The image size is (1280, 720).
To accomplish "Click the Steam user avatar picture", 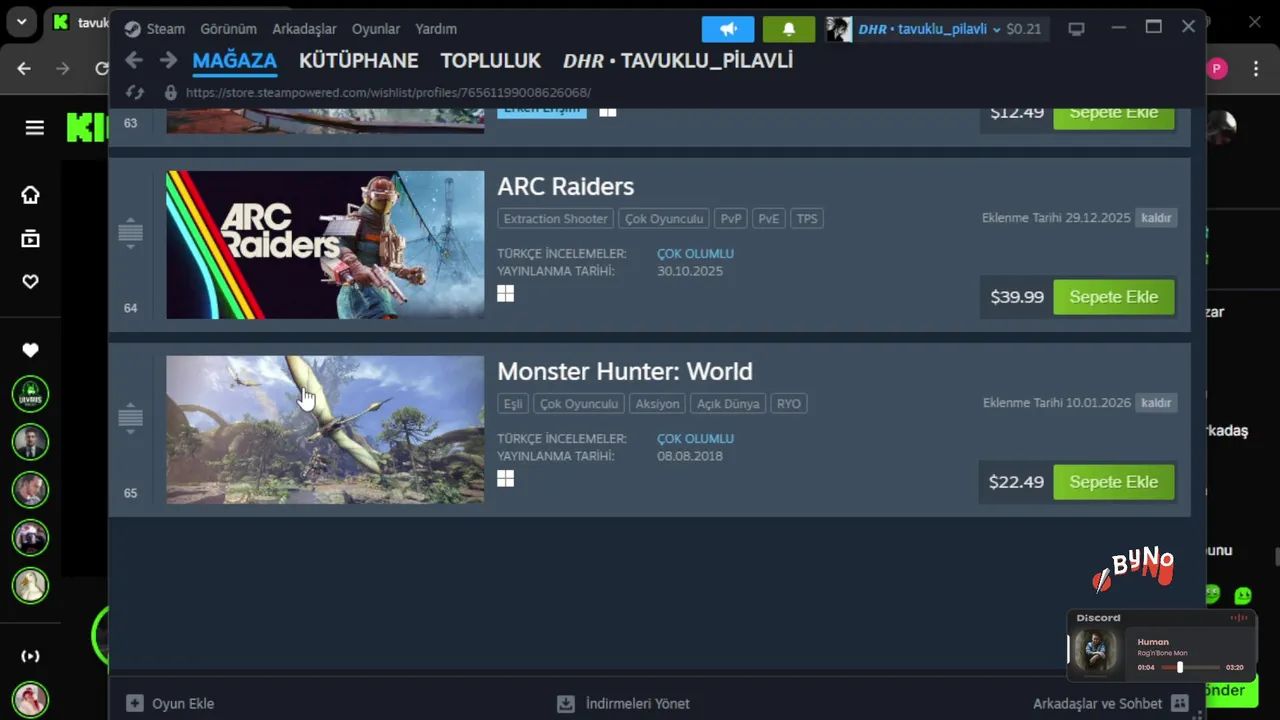I will (839, 29).
